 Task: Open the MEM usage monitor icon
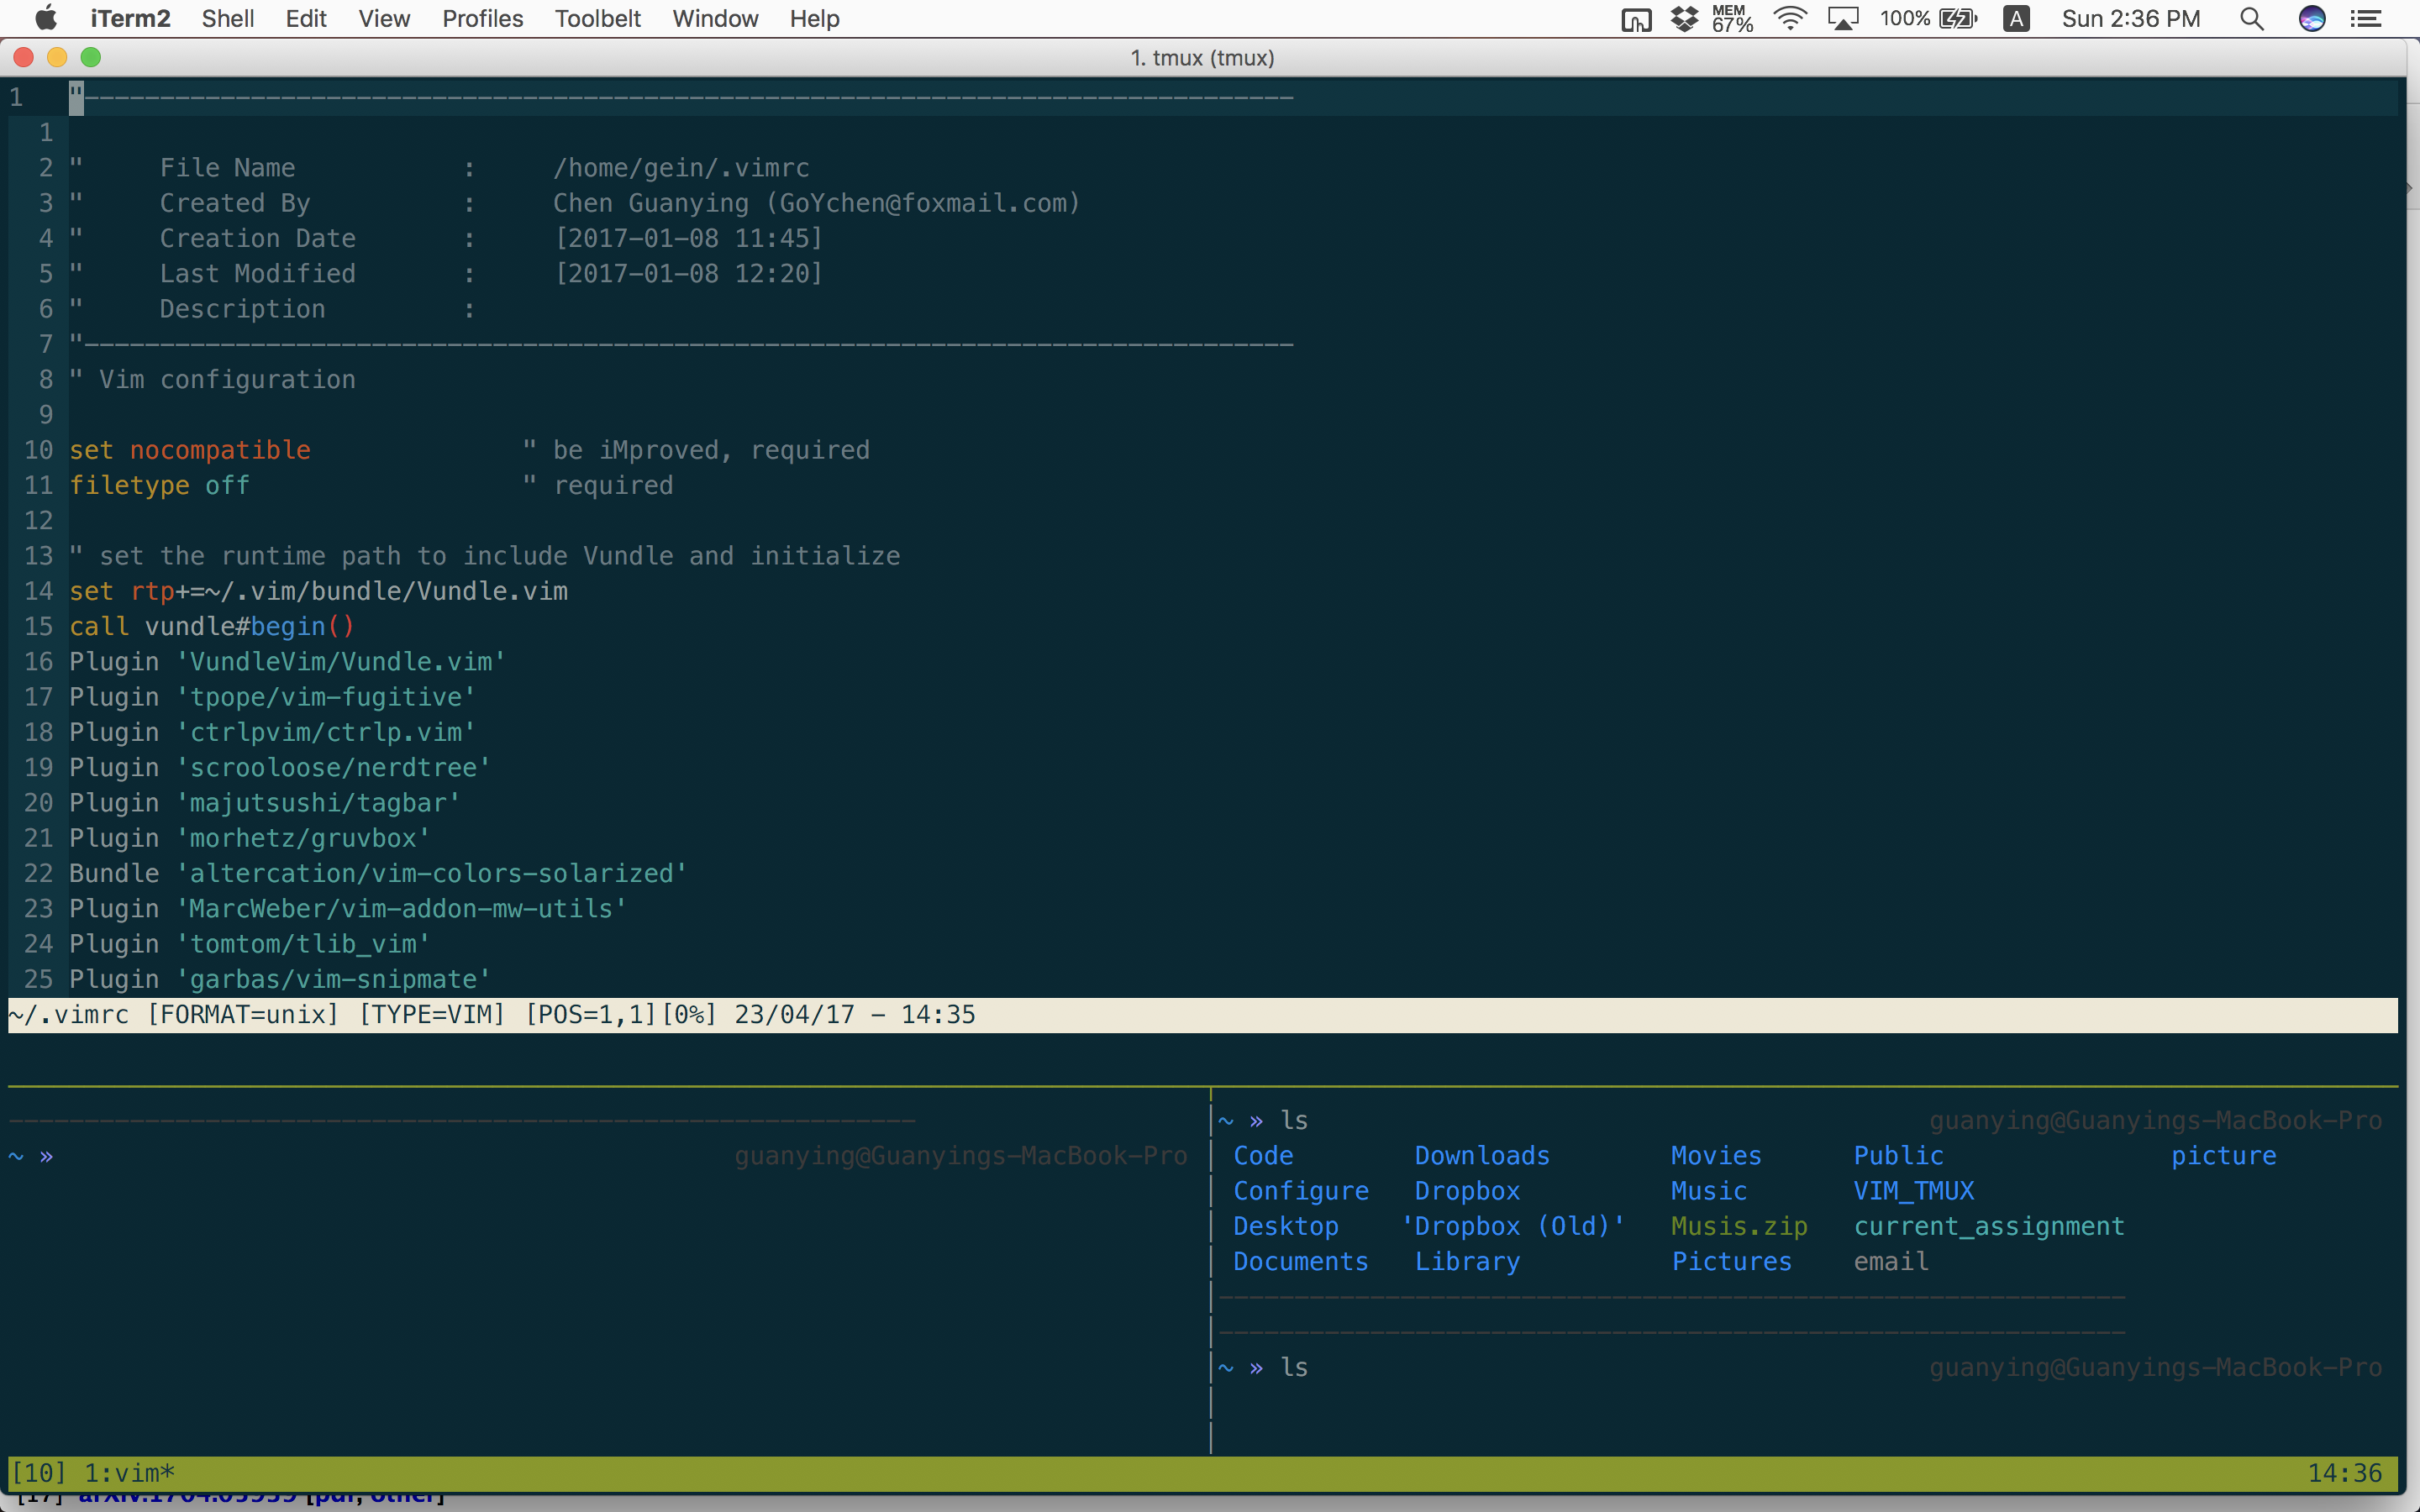1732,18
